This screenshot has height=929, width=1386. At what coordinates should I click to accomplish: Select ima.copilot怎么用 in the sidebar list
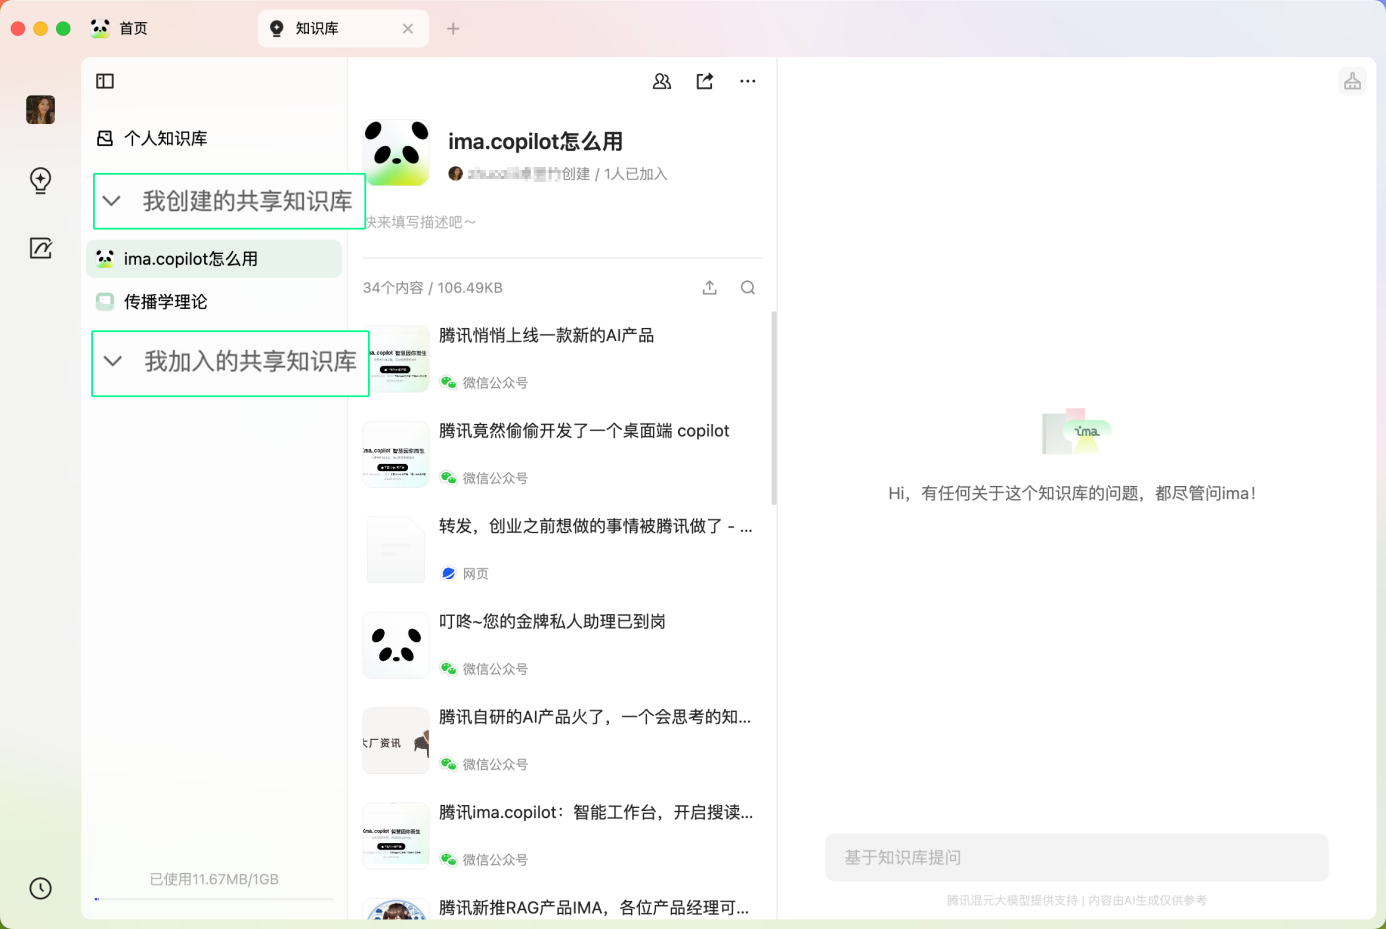(214, 259)
